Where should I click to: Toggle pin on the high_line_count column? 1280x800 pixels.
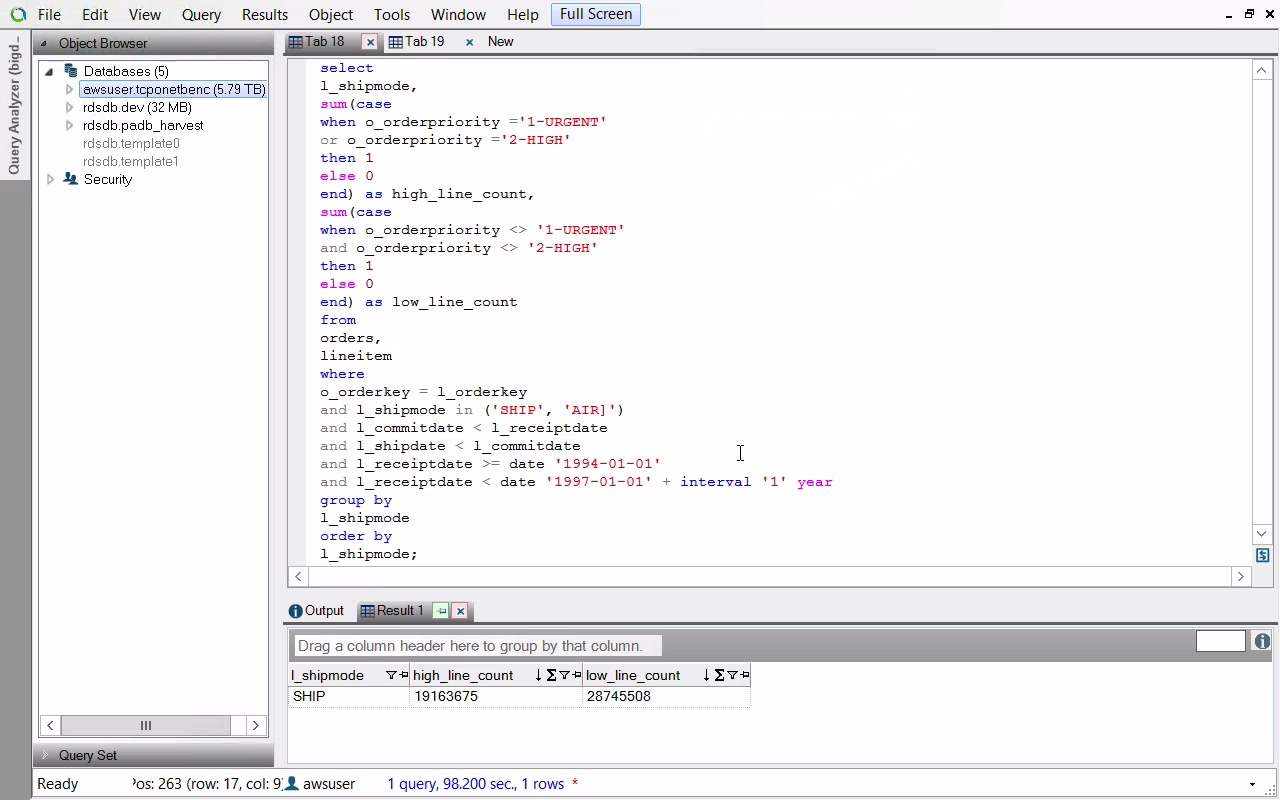pyautogui.click(x=577, y=676)
